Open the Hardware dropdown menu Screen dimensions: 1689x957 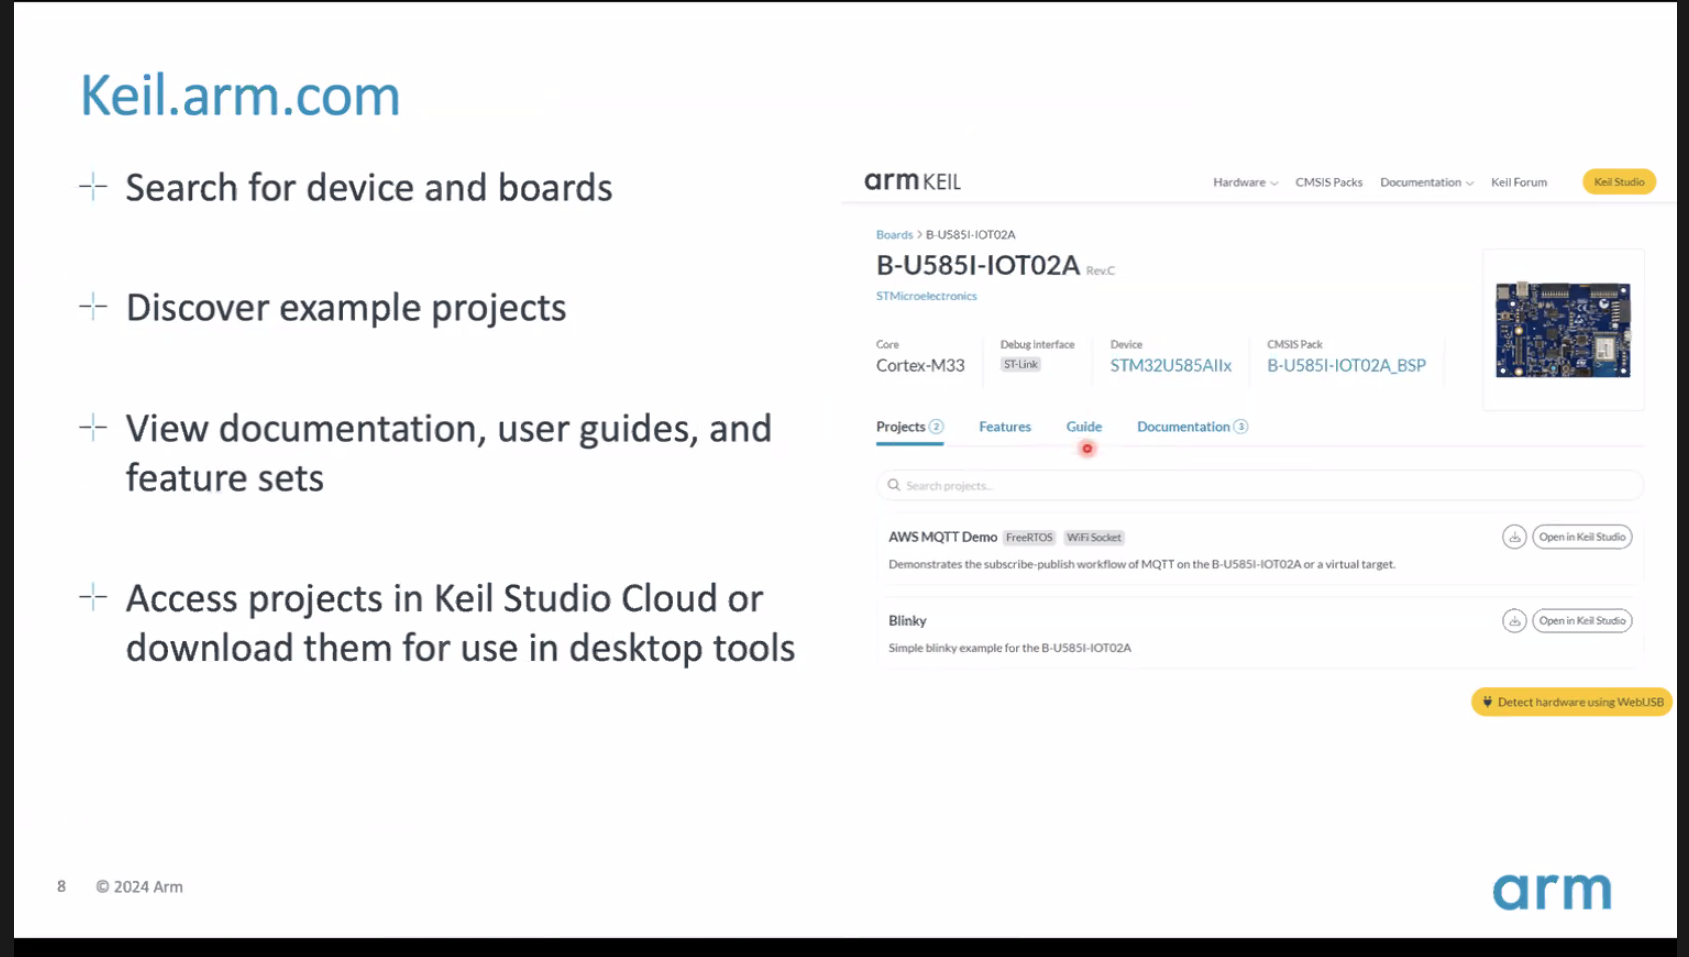1245,182
